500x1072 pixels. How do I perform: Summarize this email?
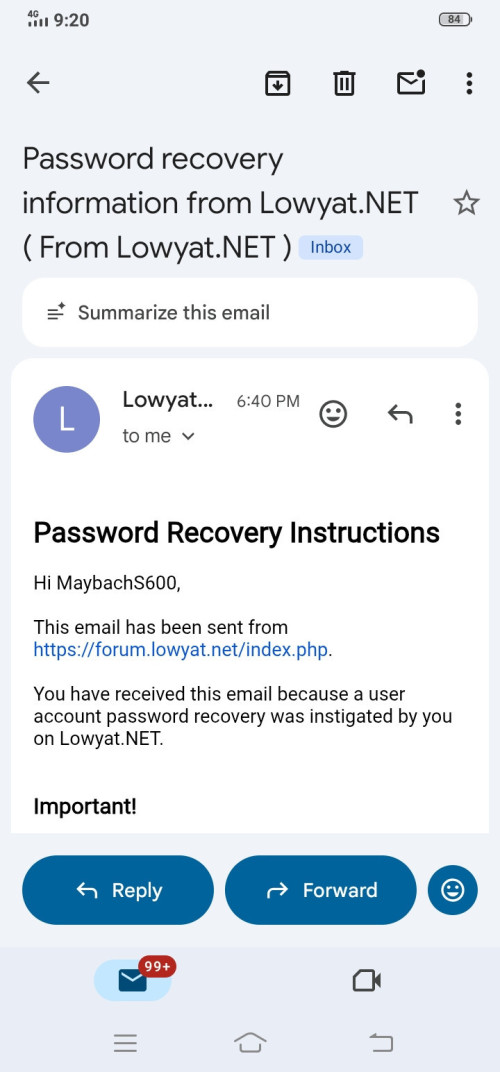click(250, 312)
